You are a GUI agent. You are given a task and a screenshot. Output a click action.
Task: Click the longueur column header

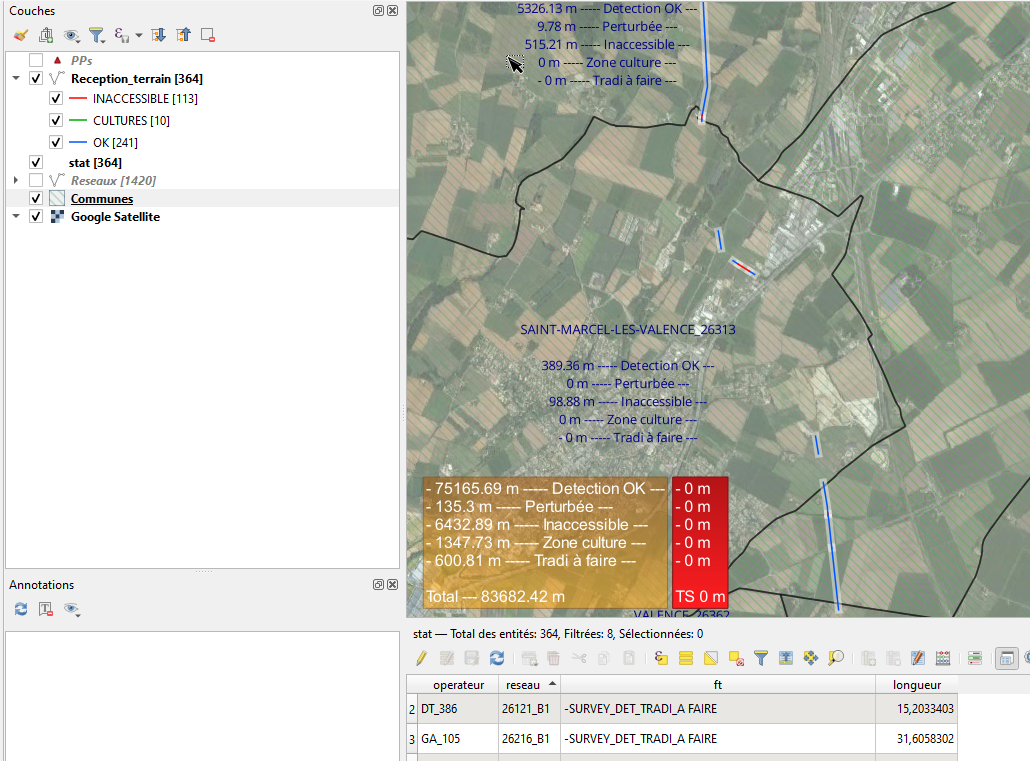click(x=916, y=685)
